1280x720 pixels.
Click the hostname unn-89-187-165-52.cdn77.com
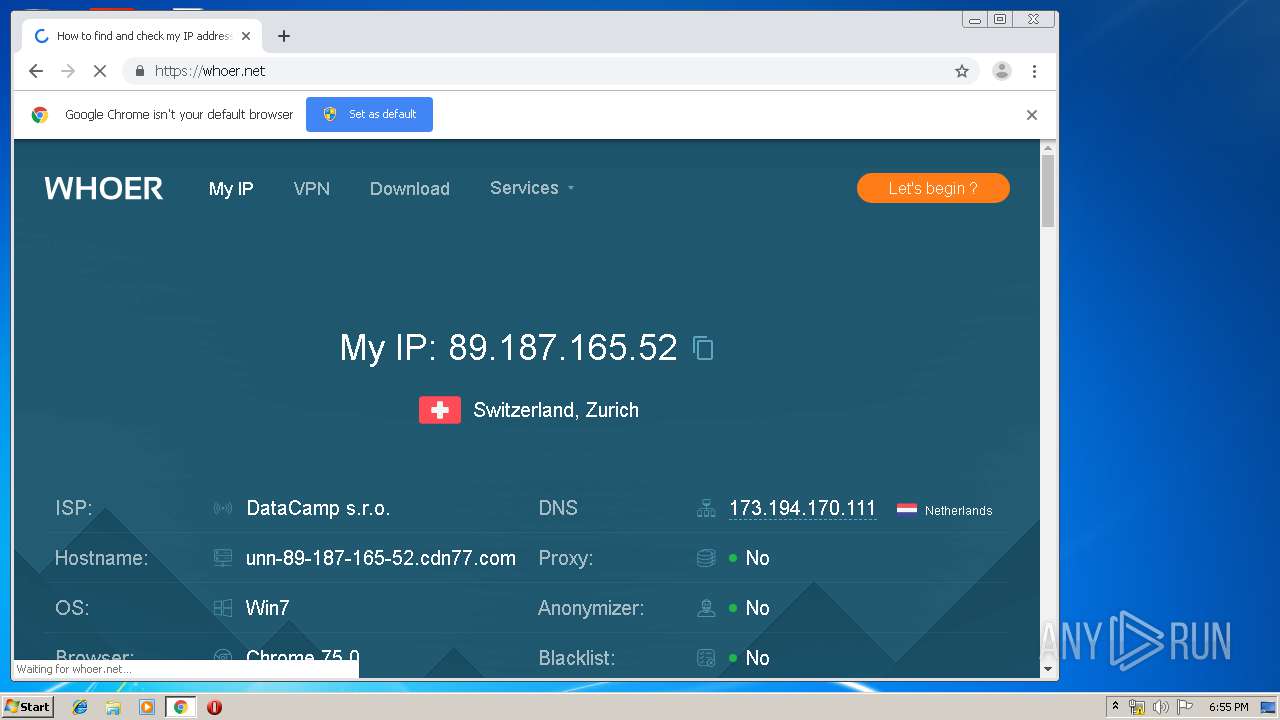(381, 558)
